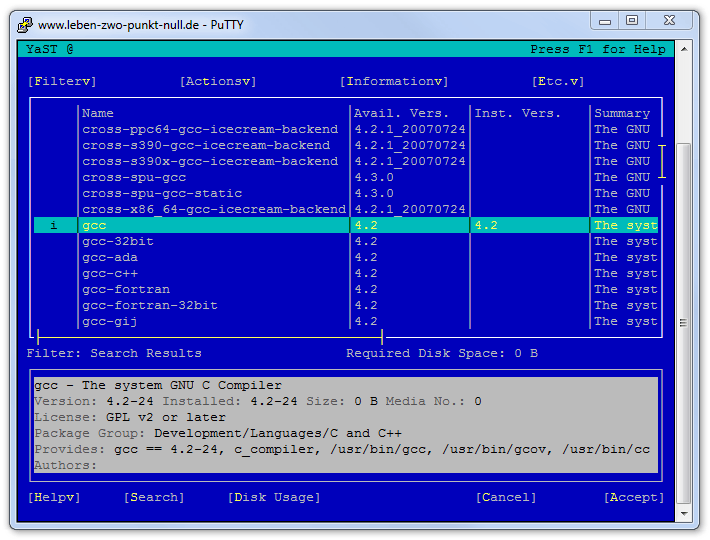710x540 pixels.
Task: Select the gcc-gij package
Action: tap(346, 321)
